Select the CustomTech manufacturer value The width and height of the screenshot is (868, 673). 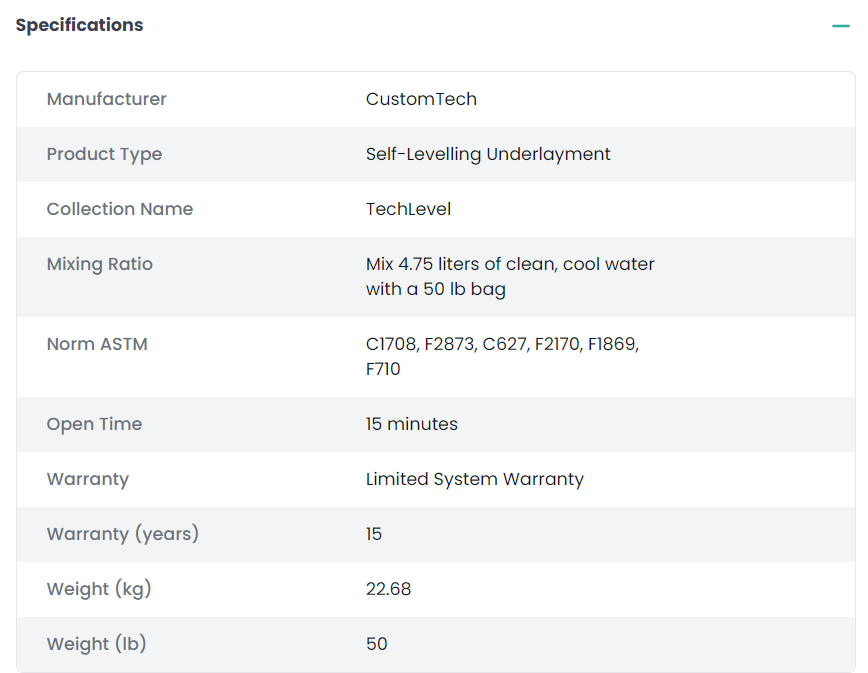(x=421, y=99)
